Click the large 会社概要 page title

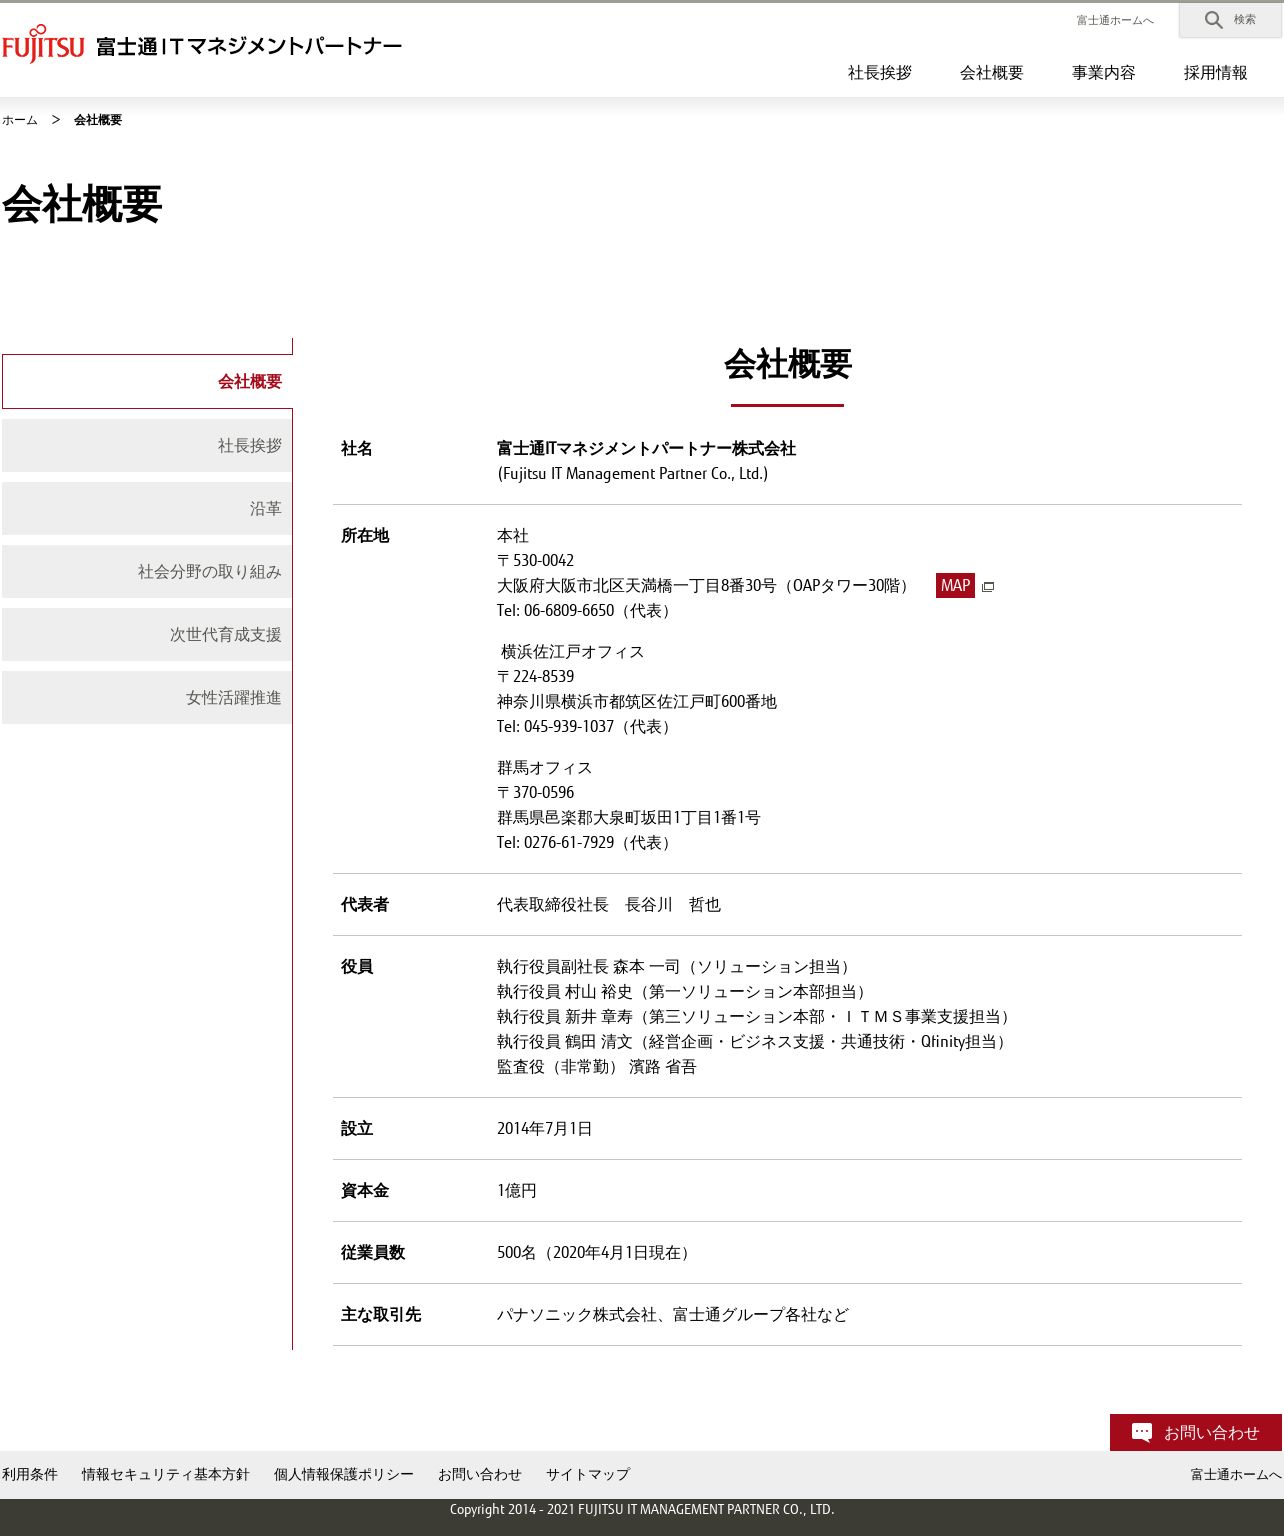pyautogui.click(x=82, y=204)
